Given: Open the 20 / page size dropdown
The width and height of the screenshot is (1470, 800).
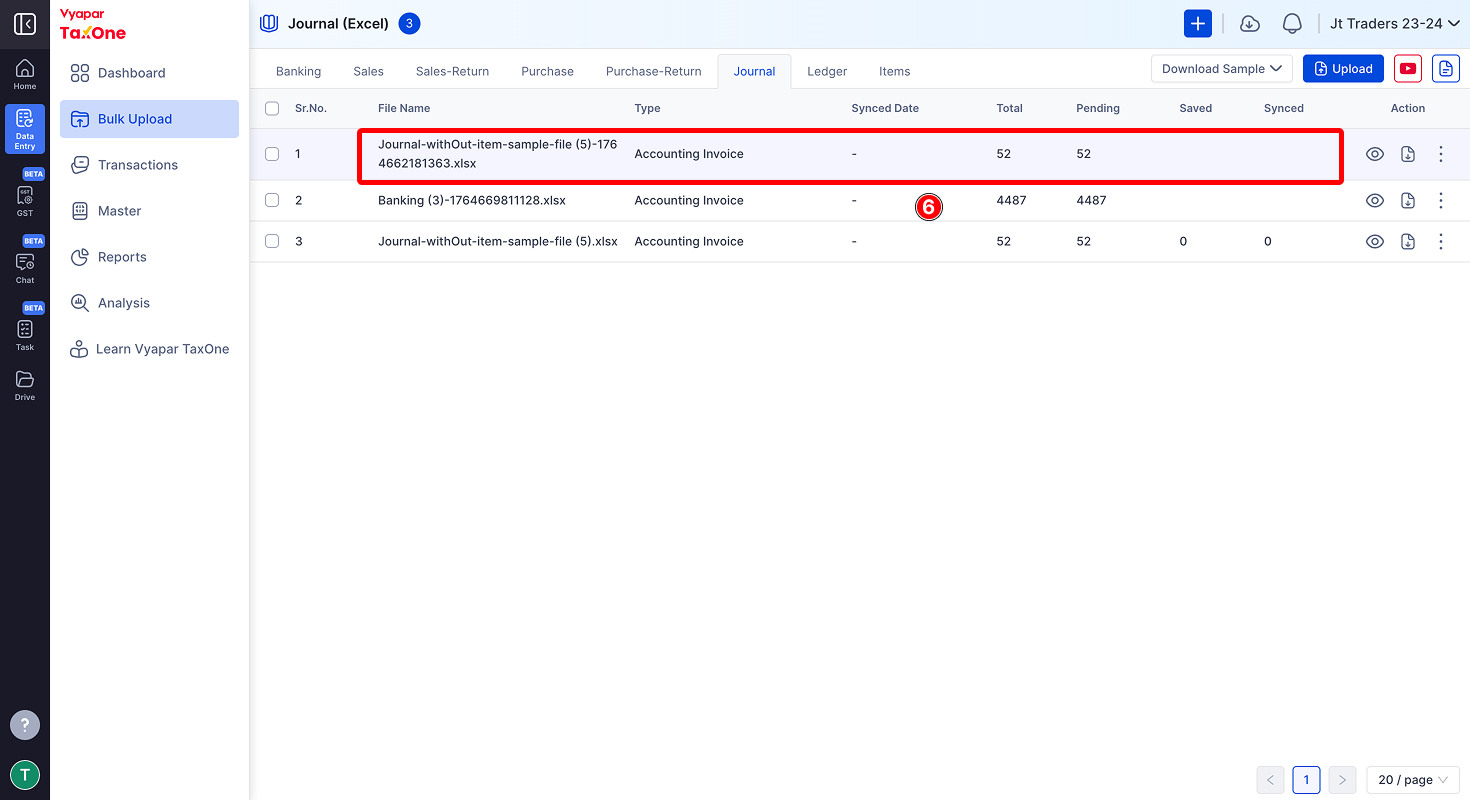Looking at the screenshot, I should click(1413, 780).
